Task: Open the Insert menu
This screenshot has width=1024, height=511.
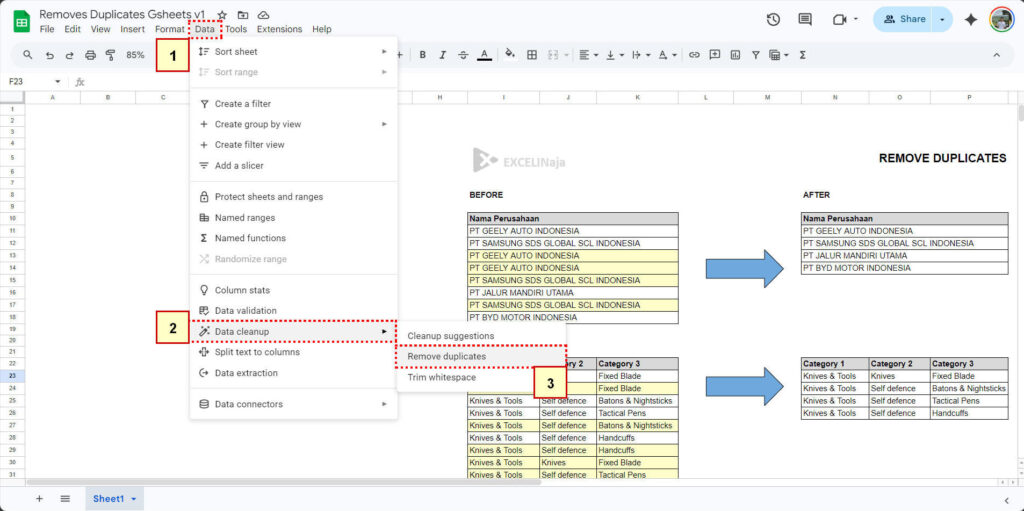Action: (133, 29)
